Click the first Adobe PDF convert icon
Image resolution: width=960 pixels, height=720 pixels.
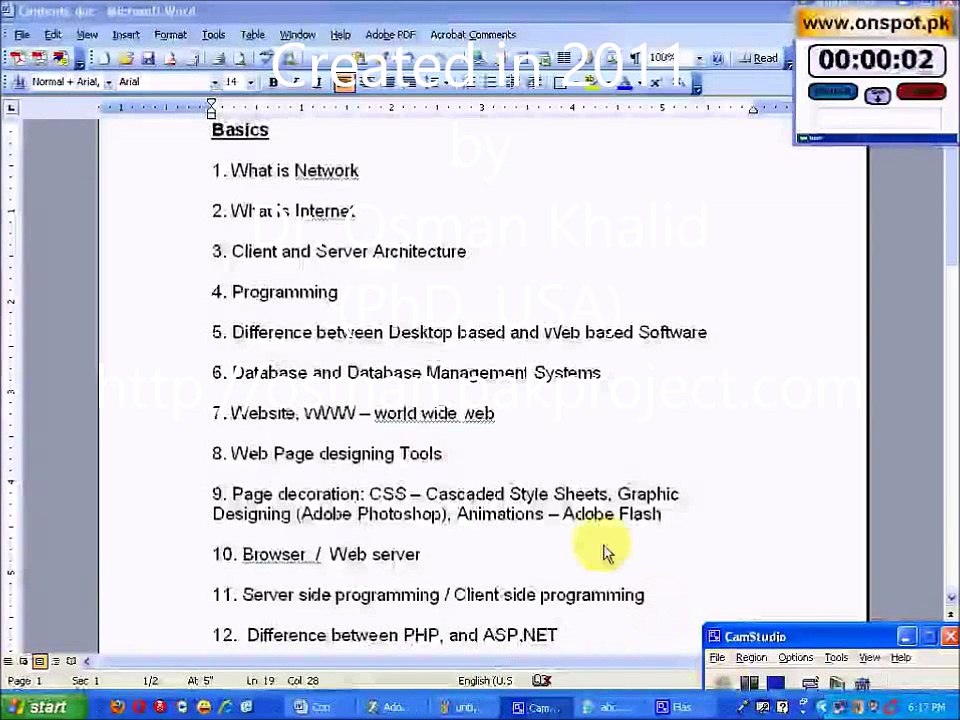pos(18,58)
